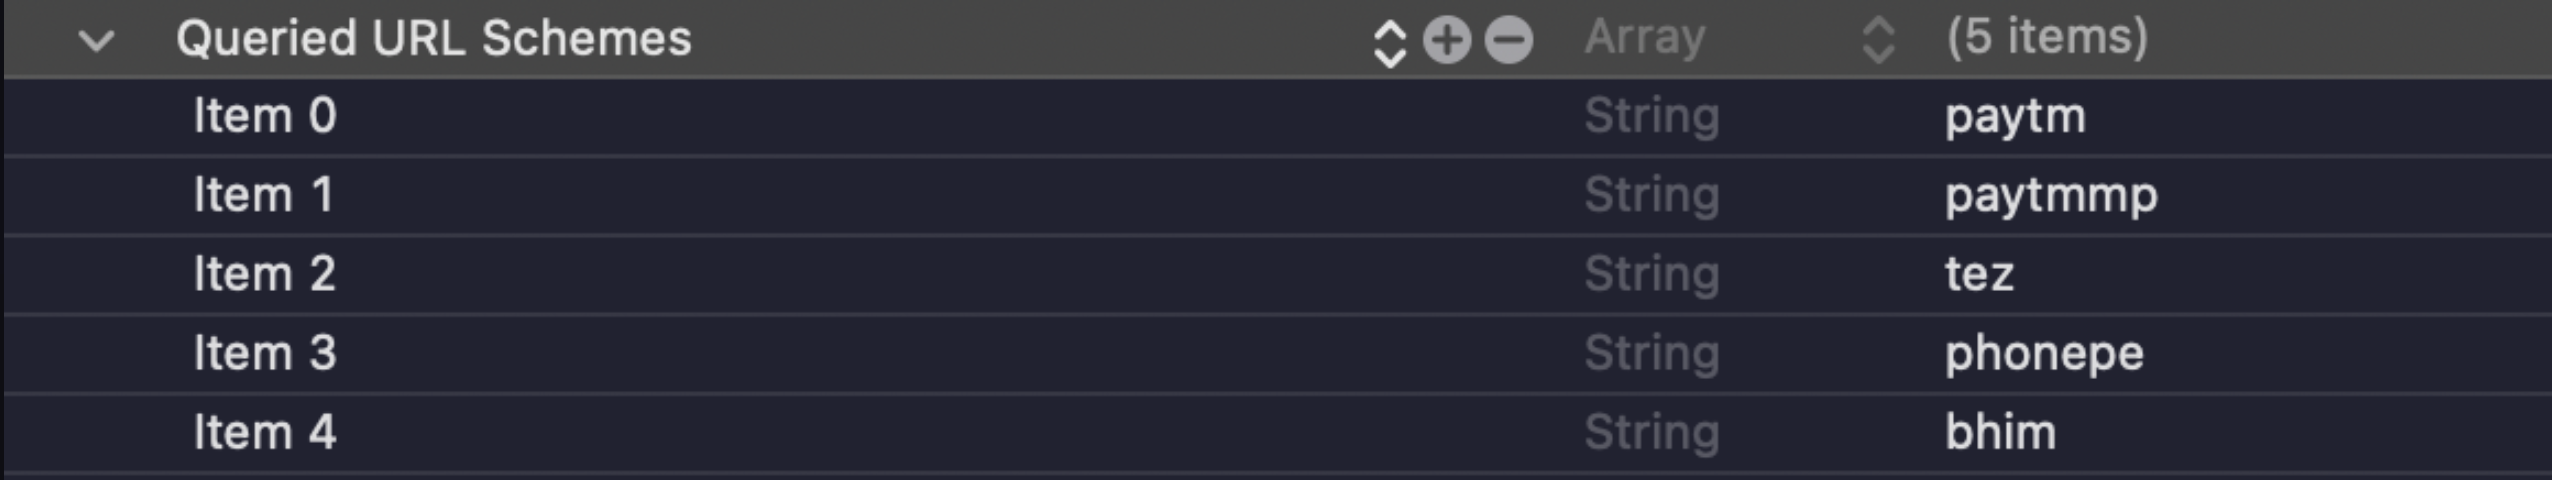Click the String type of Item 0
Screen dimensions: 2552x480
click(1651, 116)
